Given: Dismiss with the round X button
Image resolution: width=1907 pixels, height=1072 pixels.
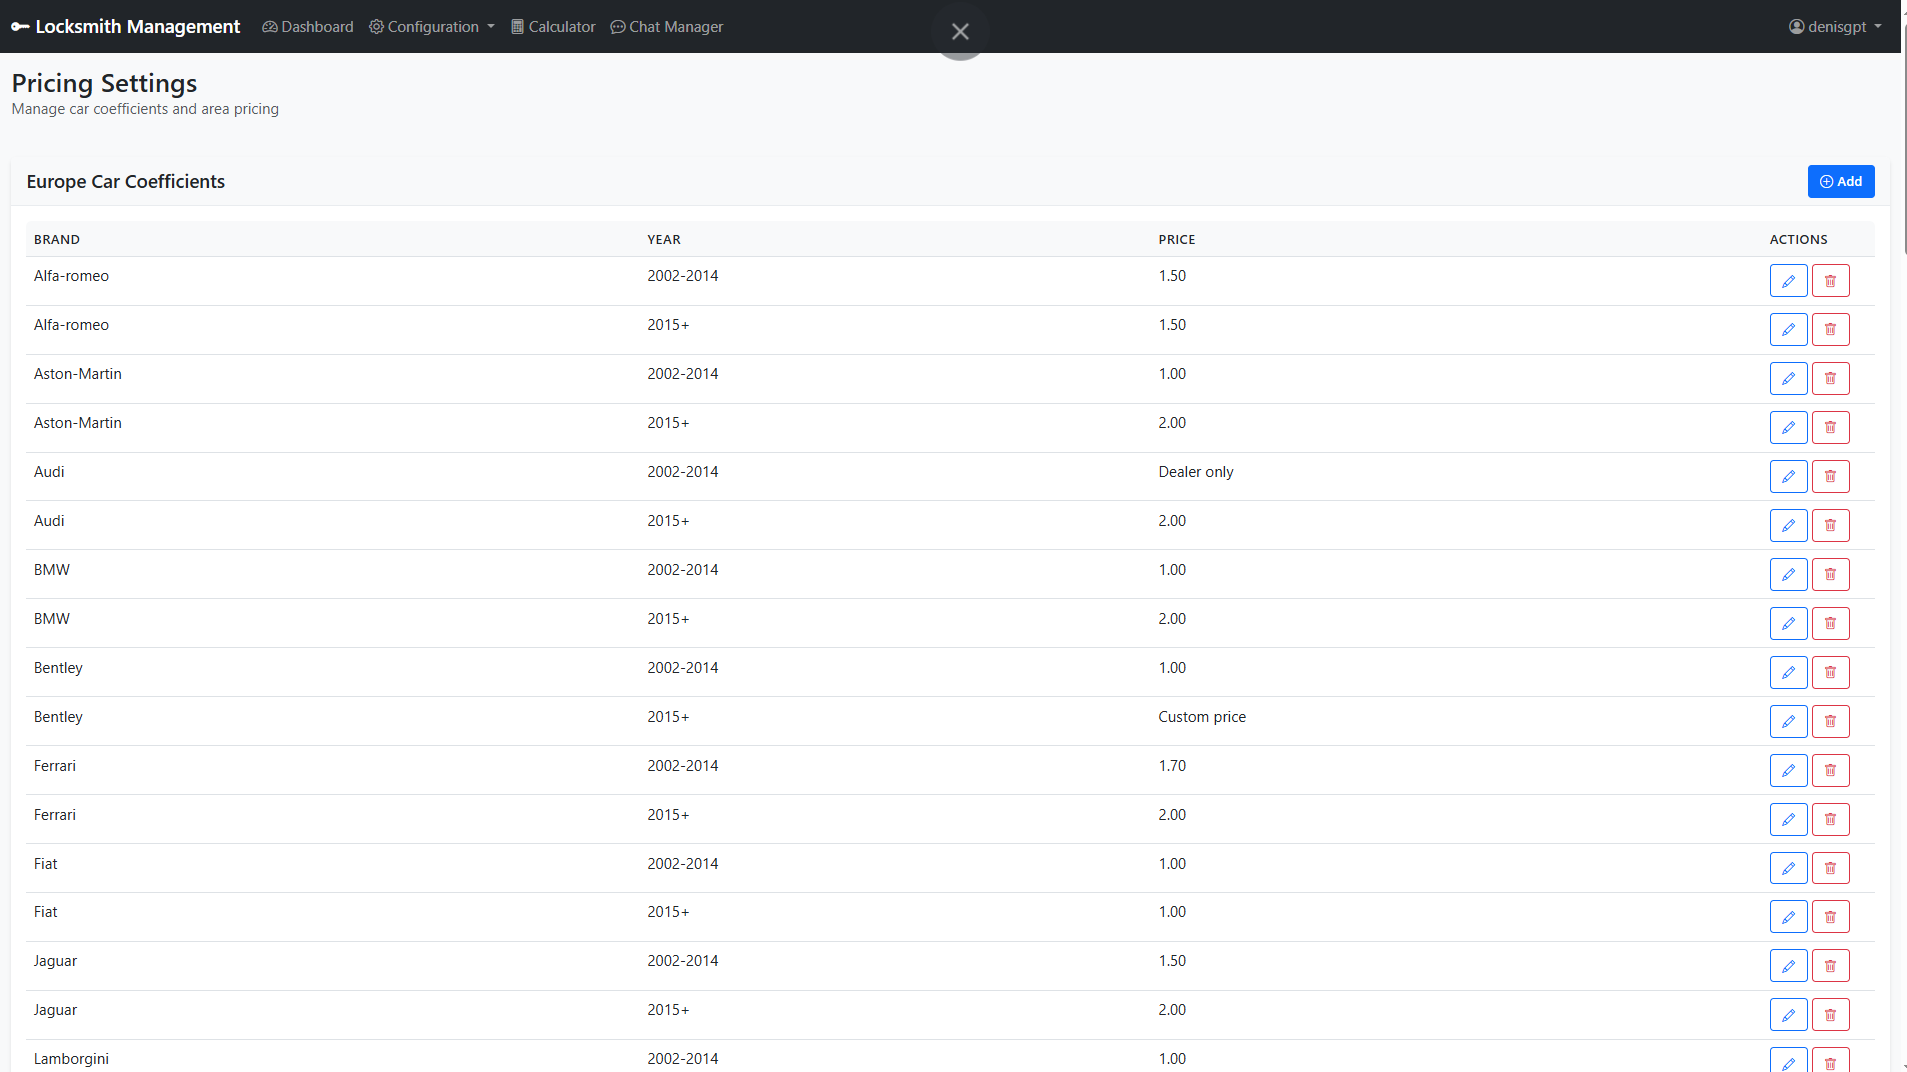Looking at the screenshot, I should [x=960, y=32].
